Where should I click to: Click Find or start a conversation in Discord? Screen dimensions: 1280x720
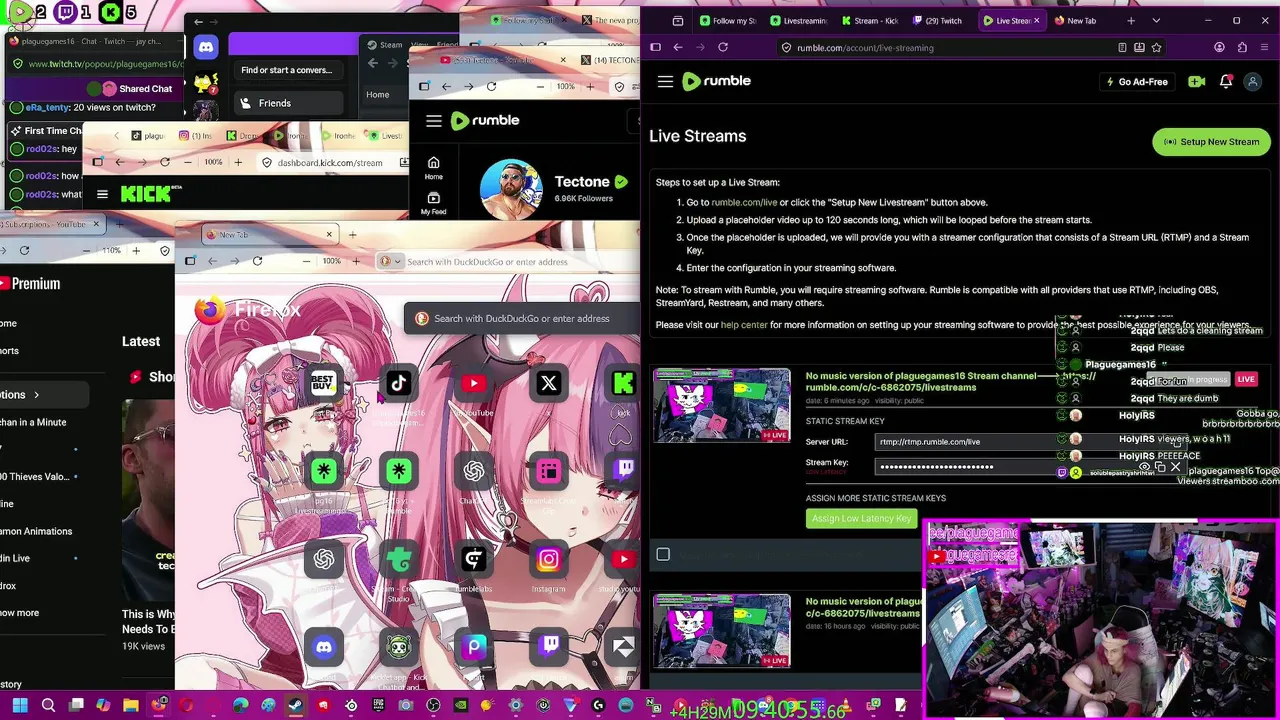pyautogui.click(x=286, y=70)
